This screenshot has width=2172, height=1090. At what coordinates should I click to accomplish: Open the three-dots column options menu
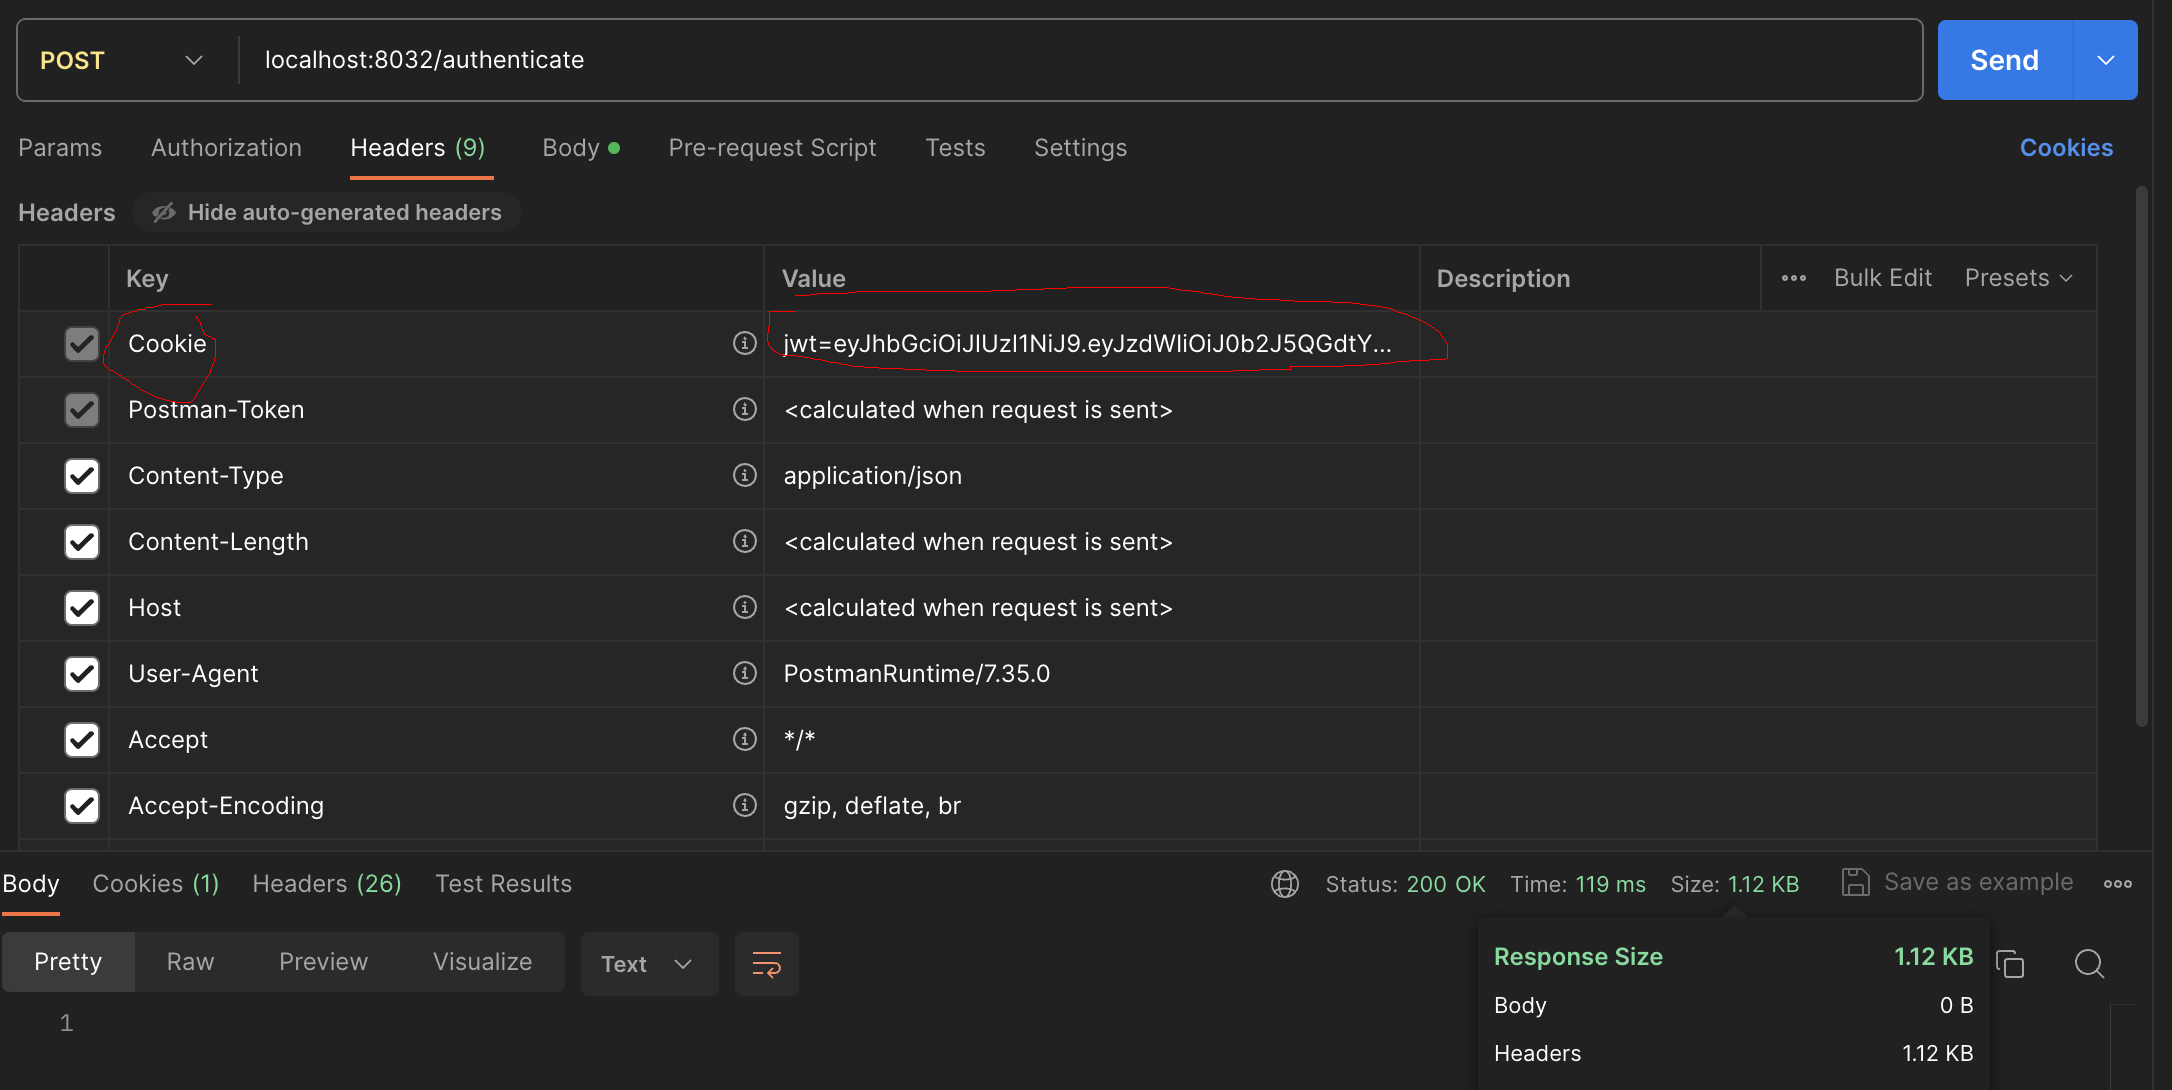click(x=1794, y=278)
